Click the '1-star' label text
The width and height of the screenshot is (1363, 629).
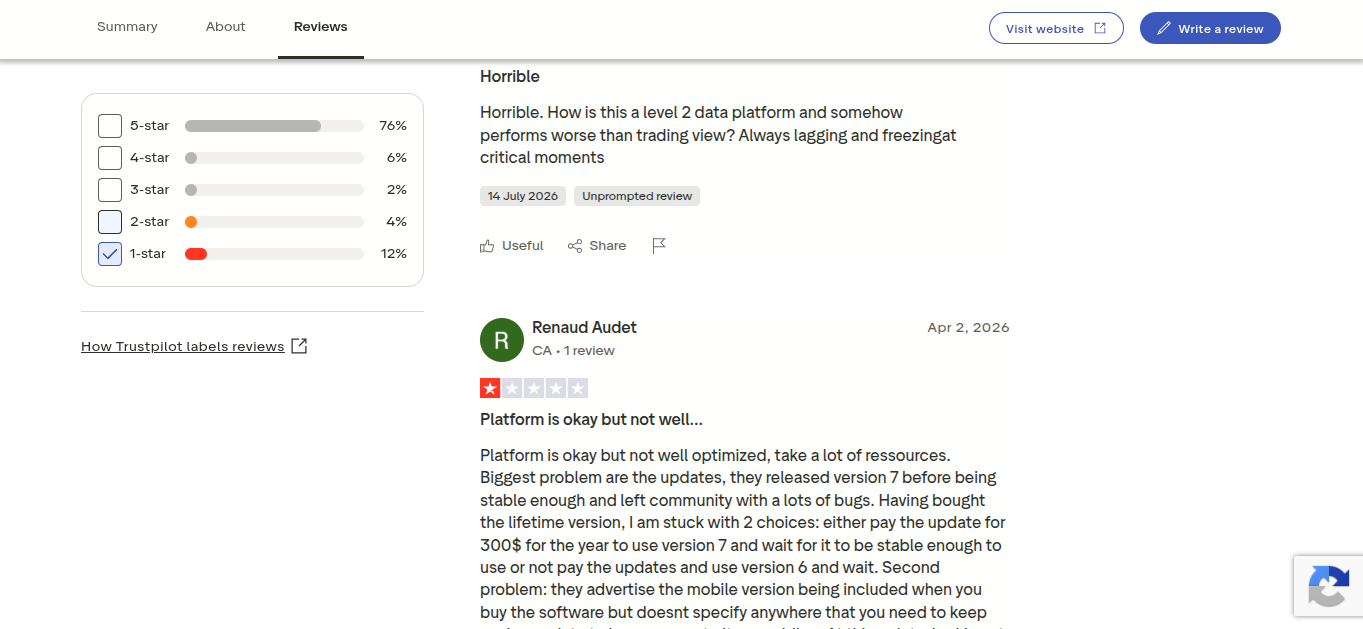click(x=148, y=254)
